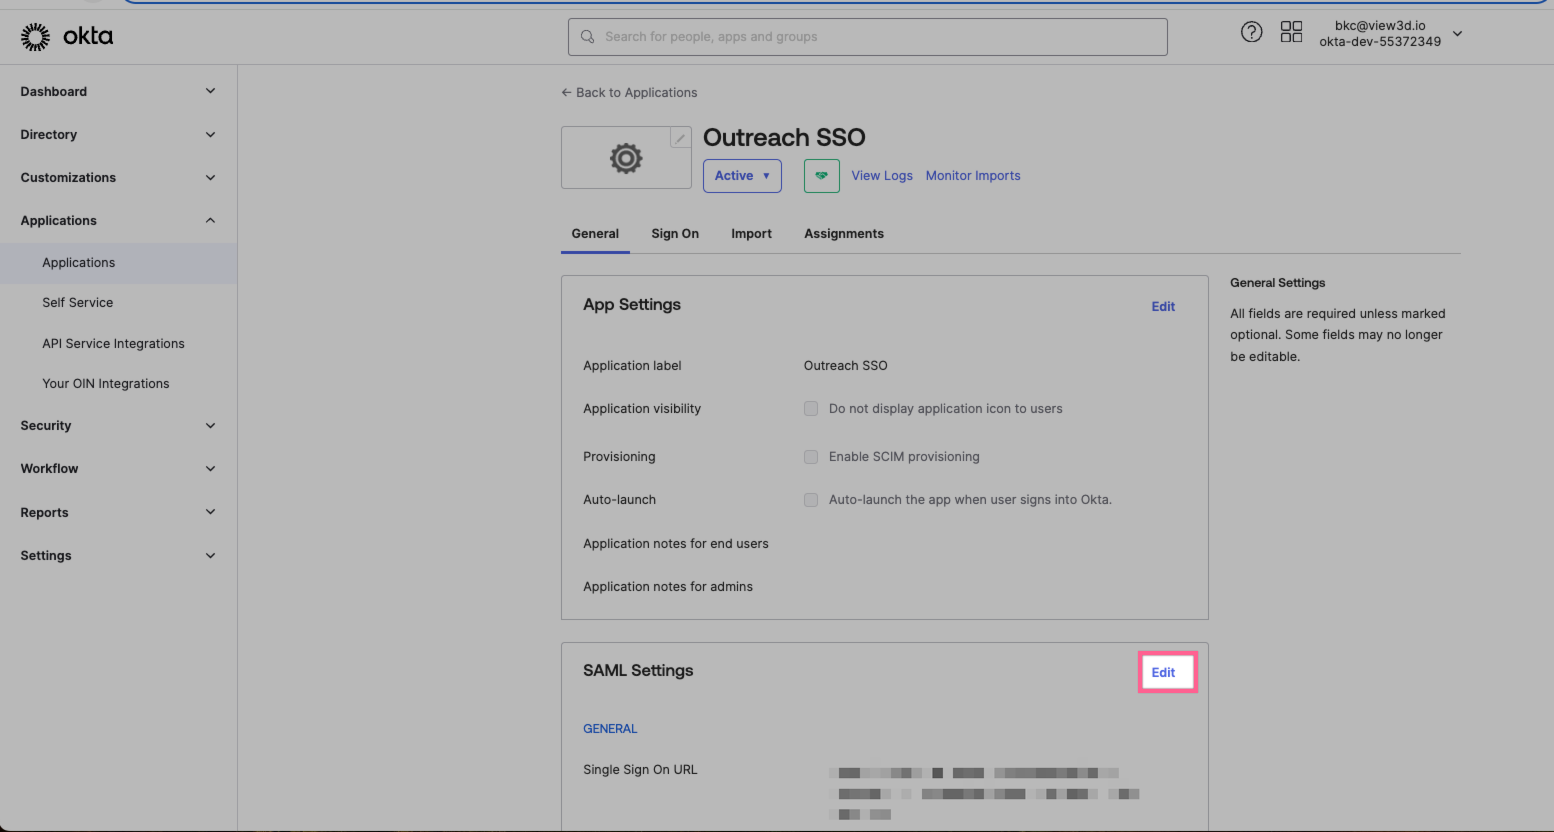1554x832 pixels.
Task: Click the Outreach SSO page title
Action: (x=784, y=138)
